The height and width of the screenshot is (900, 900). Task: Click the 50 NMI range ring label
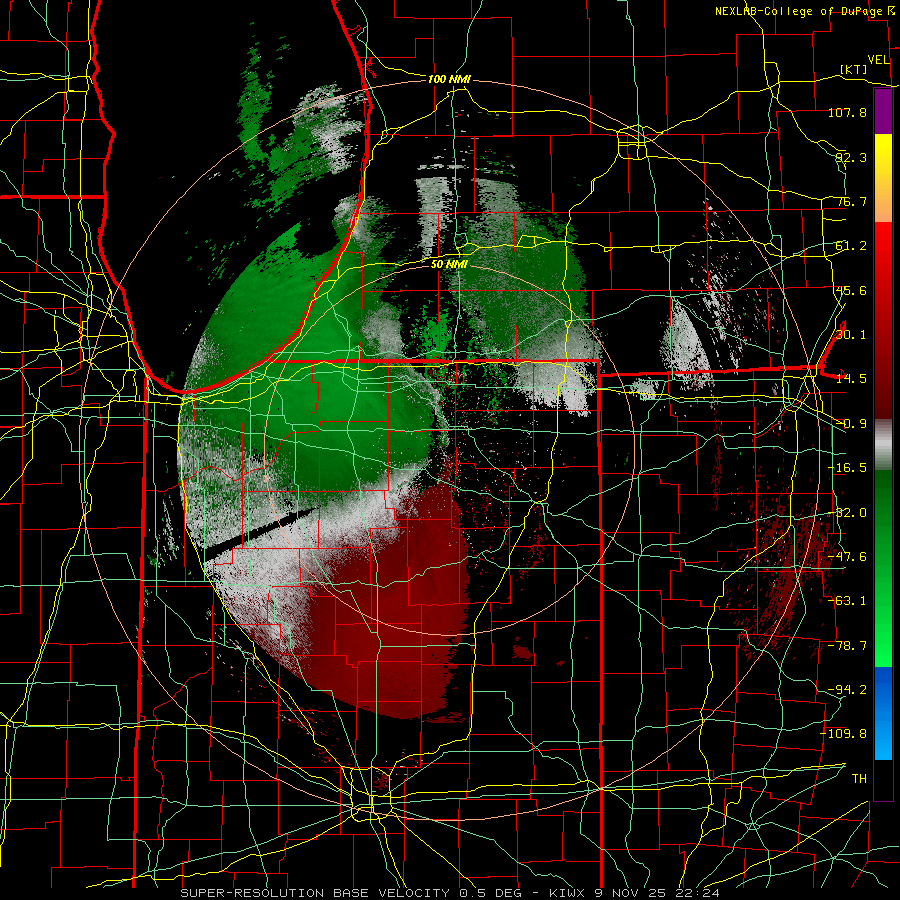[x=449, y=264]
